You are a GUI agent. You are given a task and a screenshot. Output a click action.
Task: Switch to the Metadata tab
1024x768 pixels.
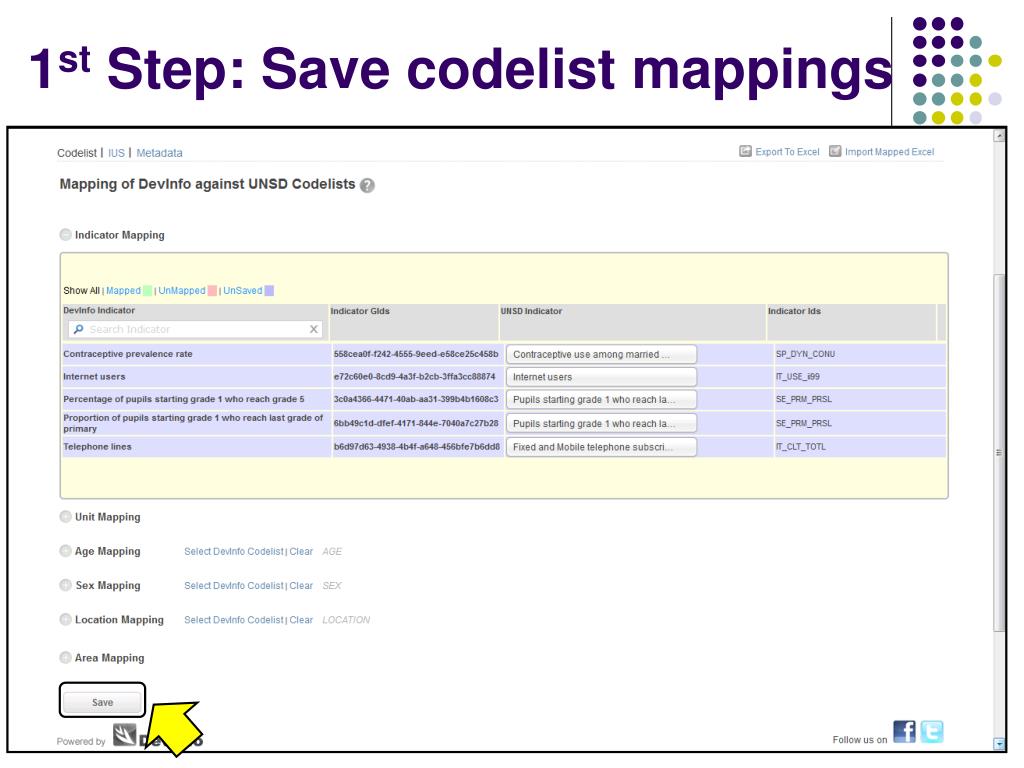(159, 153)
